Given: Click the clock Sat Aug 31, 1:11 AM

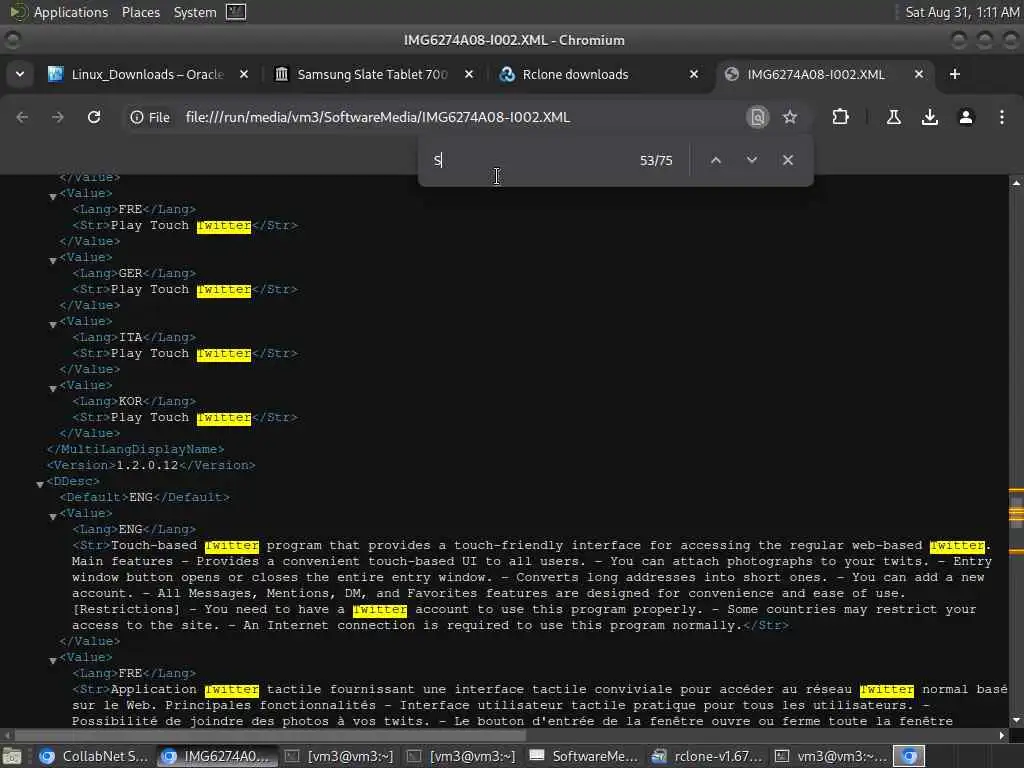Looking at the screenshot, I should (x=962, y=12).
